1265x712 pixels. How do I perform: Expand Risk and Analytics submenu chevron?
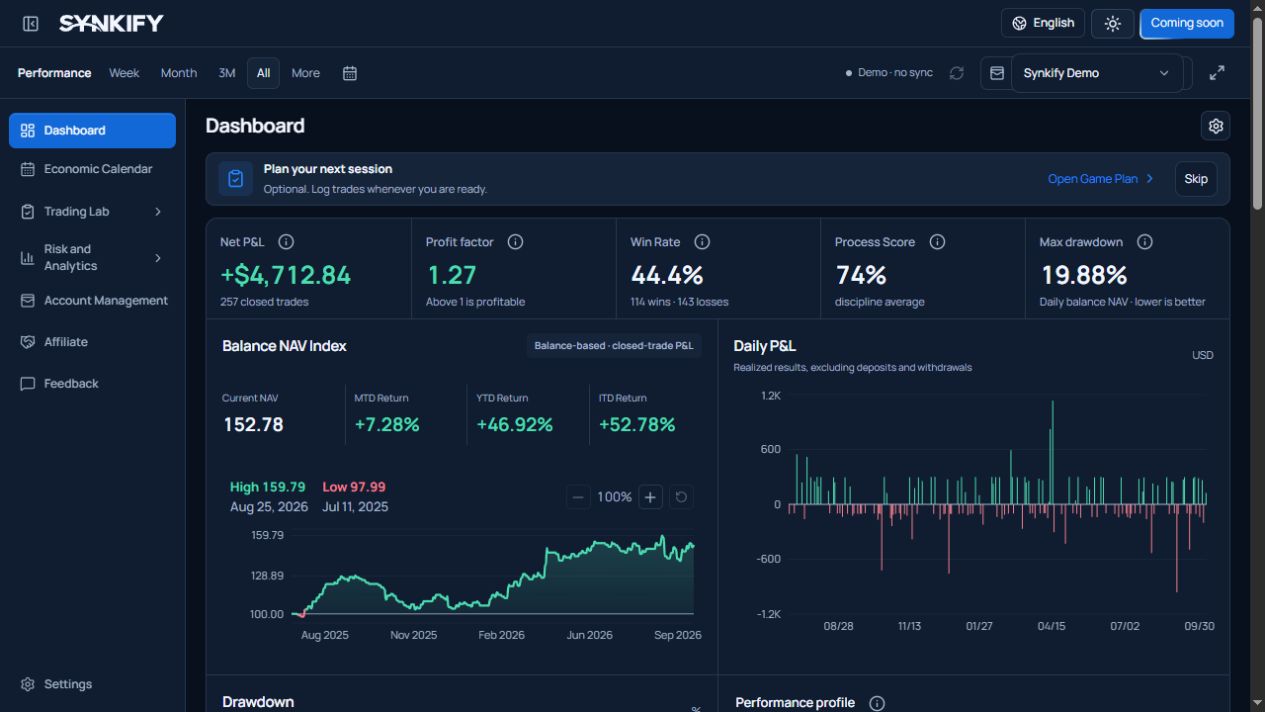click(158, 258)
